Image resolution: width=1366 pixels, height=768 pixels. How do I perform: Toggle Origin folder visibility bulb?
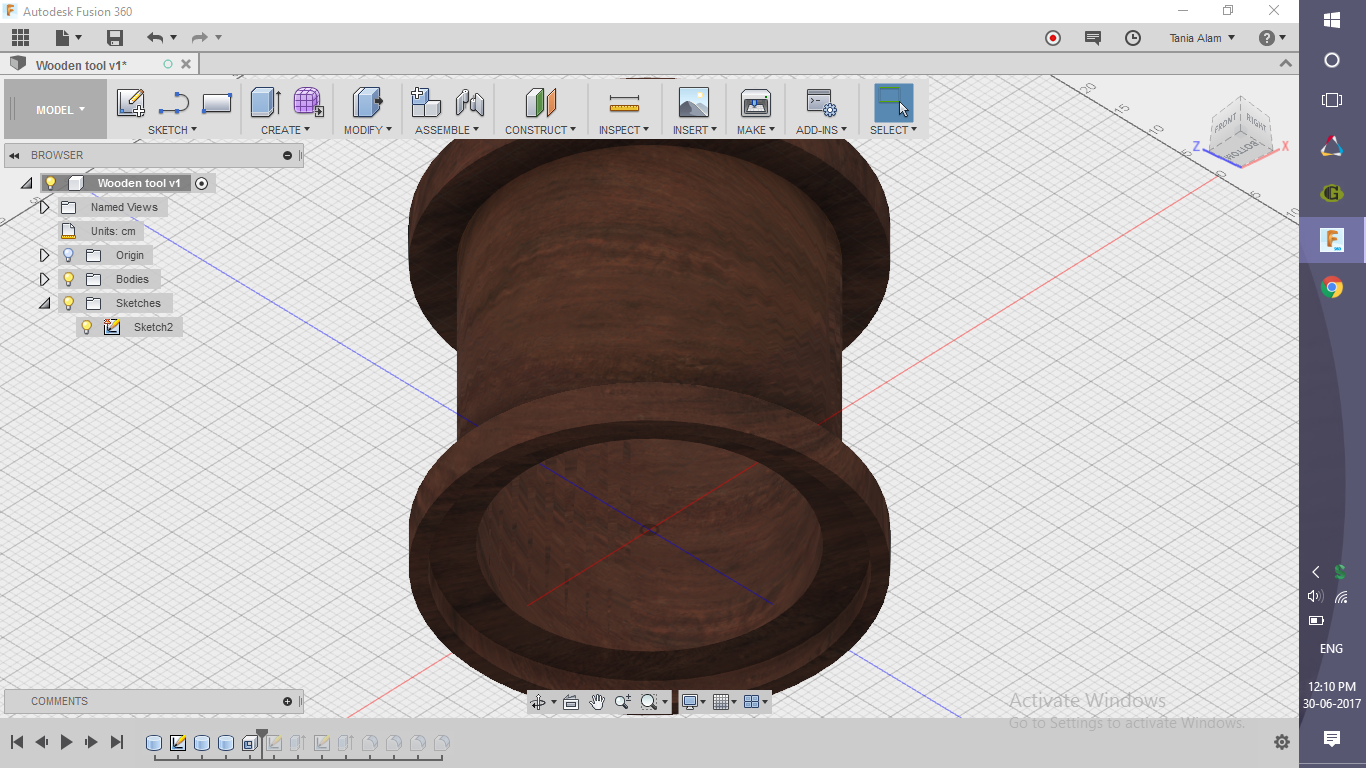click(69, 255)
